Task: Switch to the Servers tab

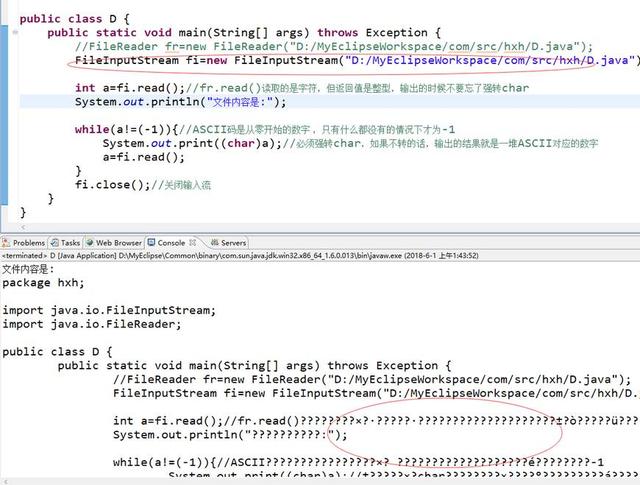Action: click(229, 242)
